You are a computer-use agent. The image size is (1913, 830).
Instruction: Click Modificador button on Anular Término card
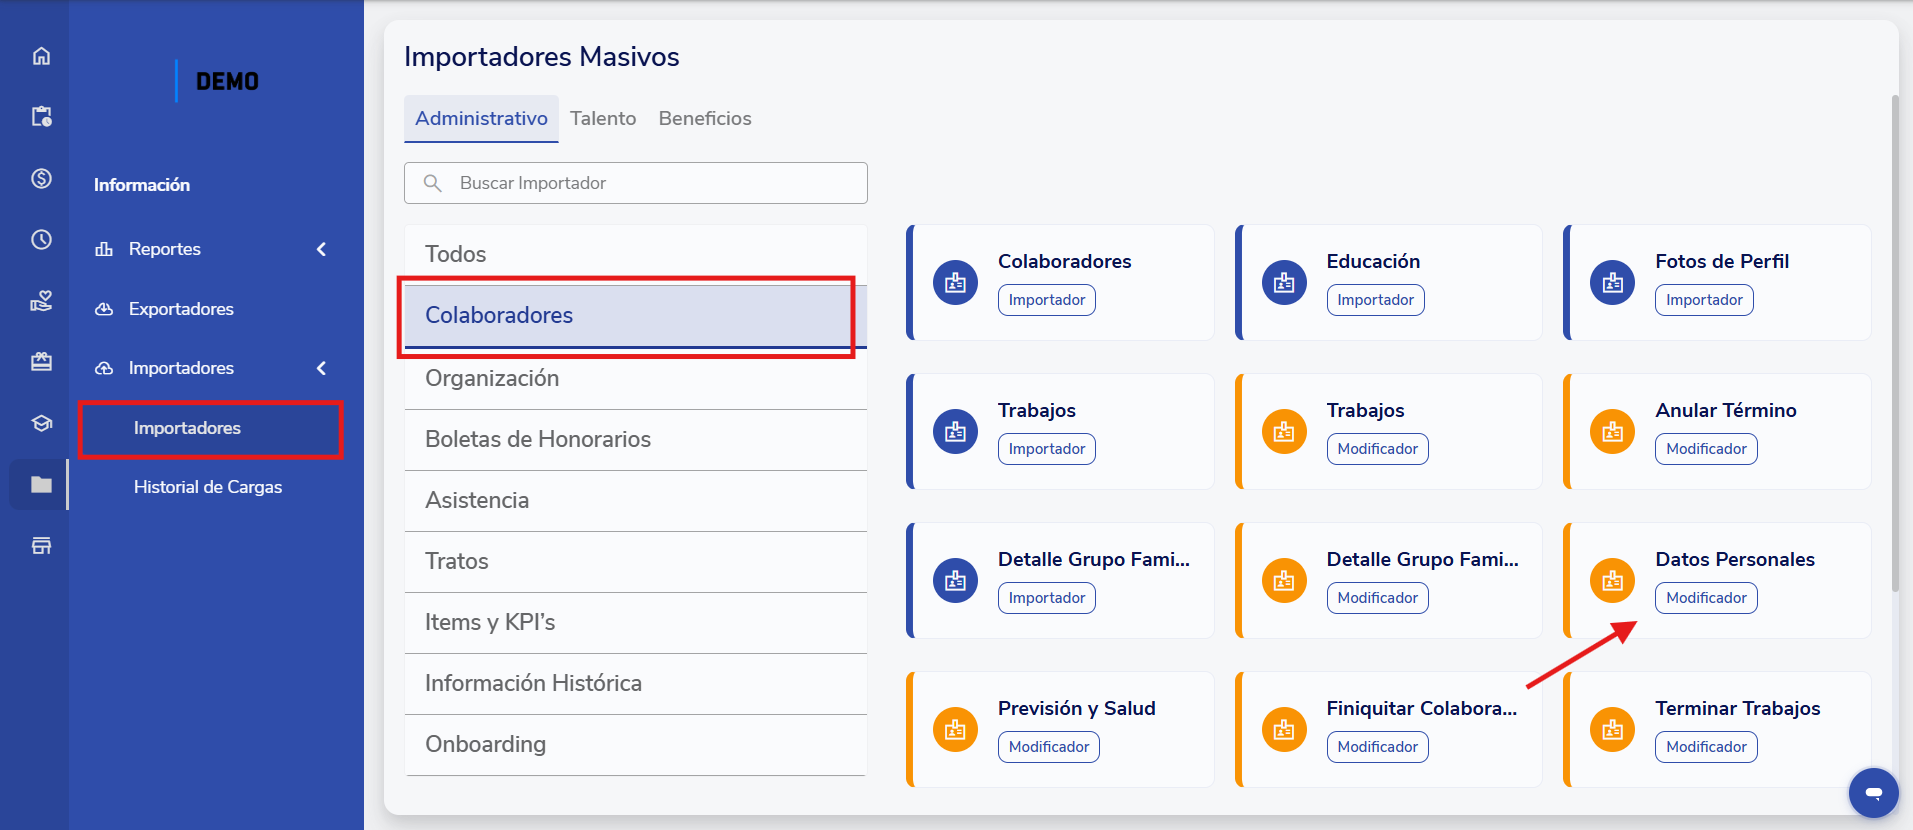tap(1705, 449)
